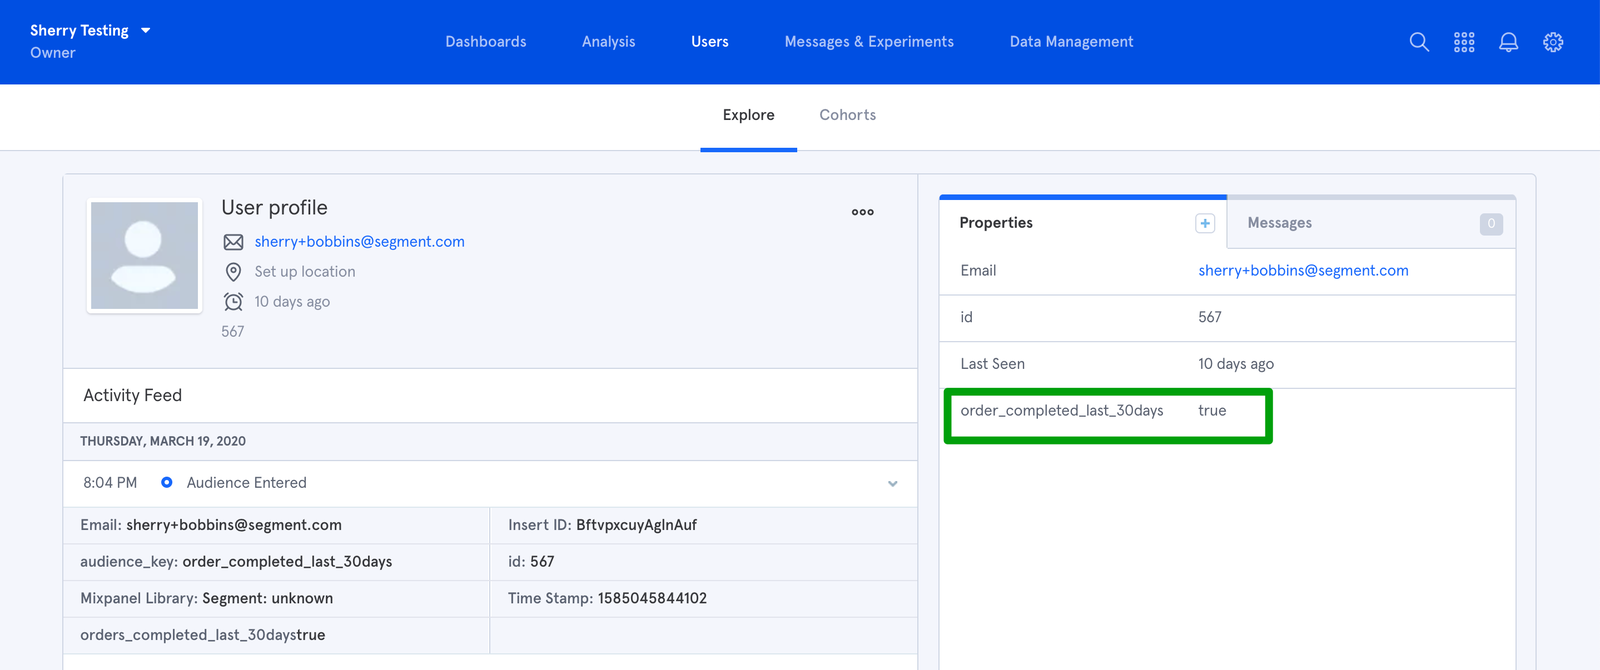Collapse the Audience Entered event chevron

pos(892,484)
